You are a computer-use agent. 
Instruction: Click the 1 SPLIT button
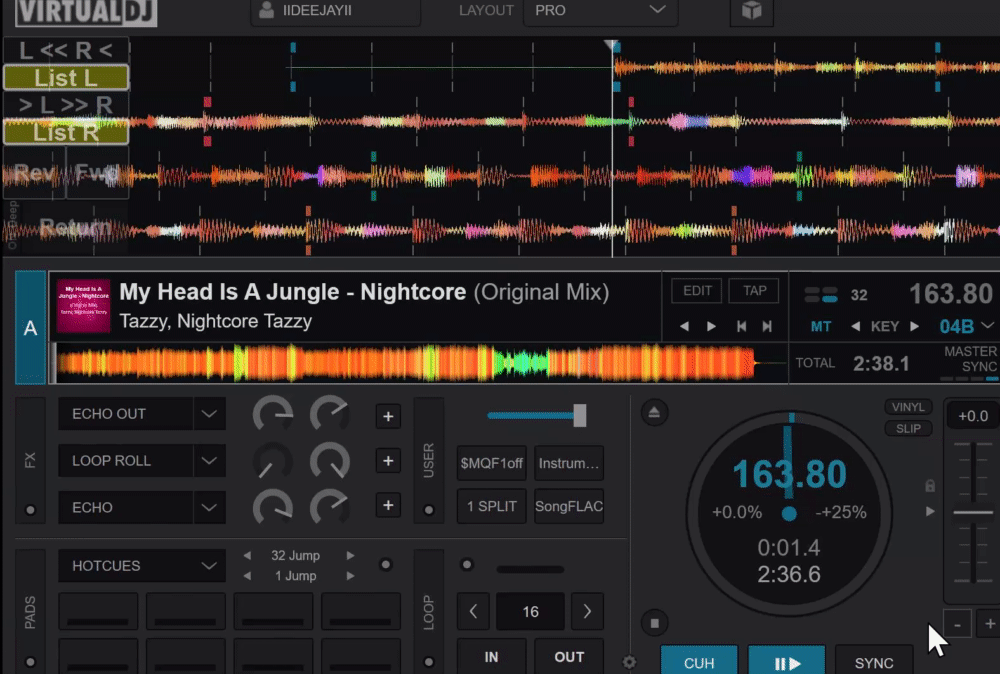(x=492, y=506)
